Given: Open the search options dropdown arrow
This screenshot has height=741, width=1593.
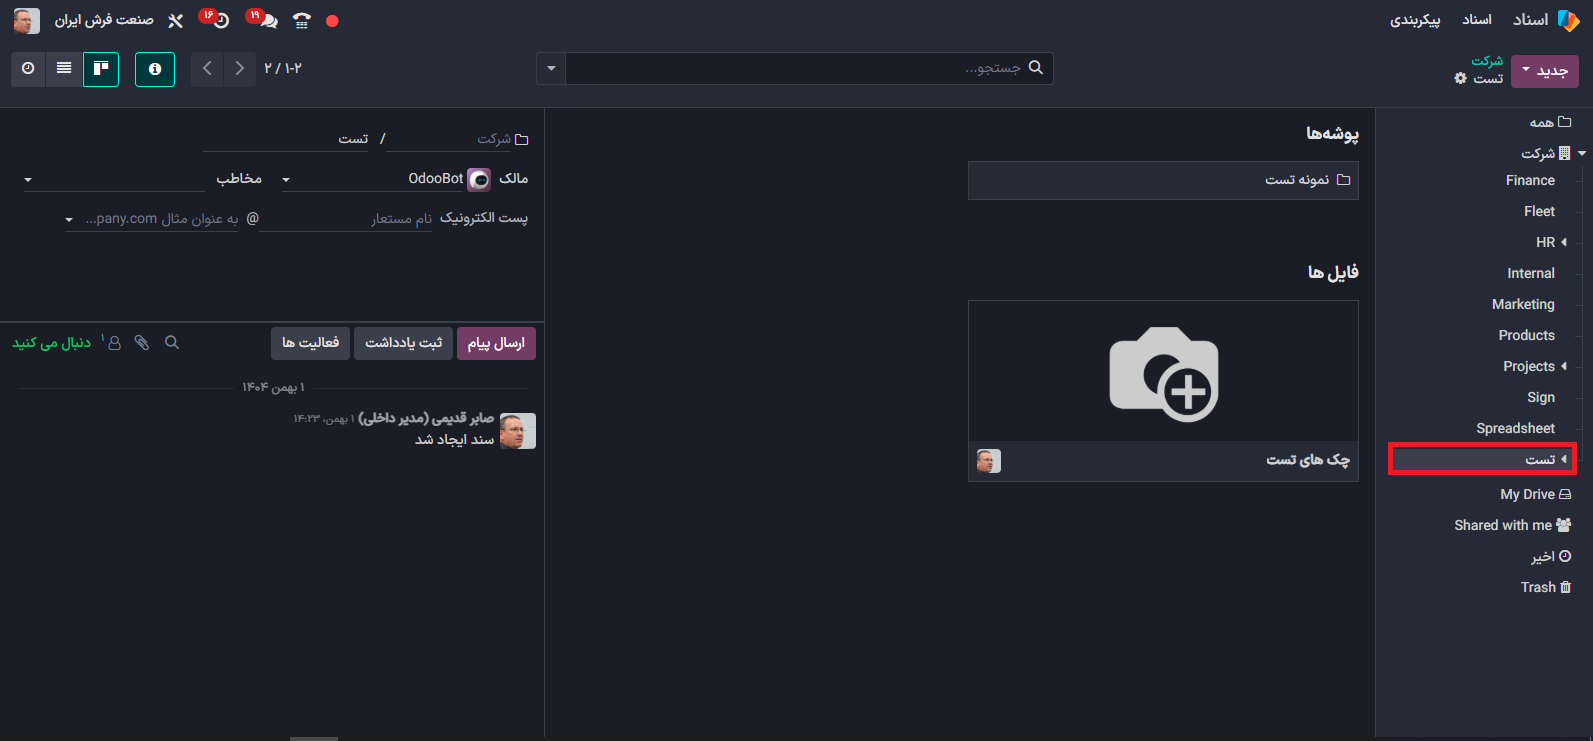Looking at the screenshot, I should 551,69.
